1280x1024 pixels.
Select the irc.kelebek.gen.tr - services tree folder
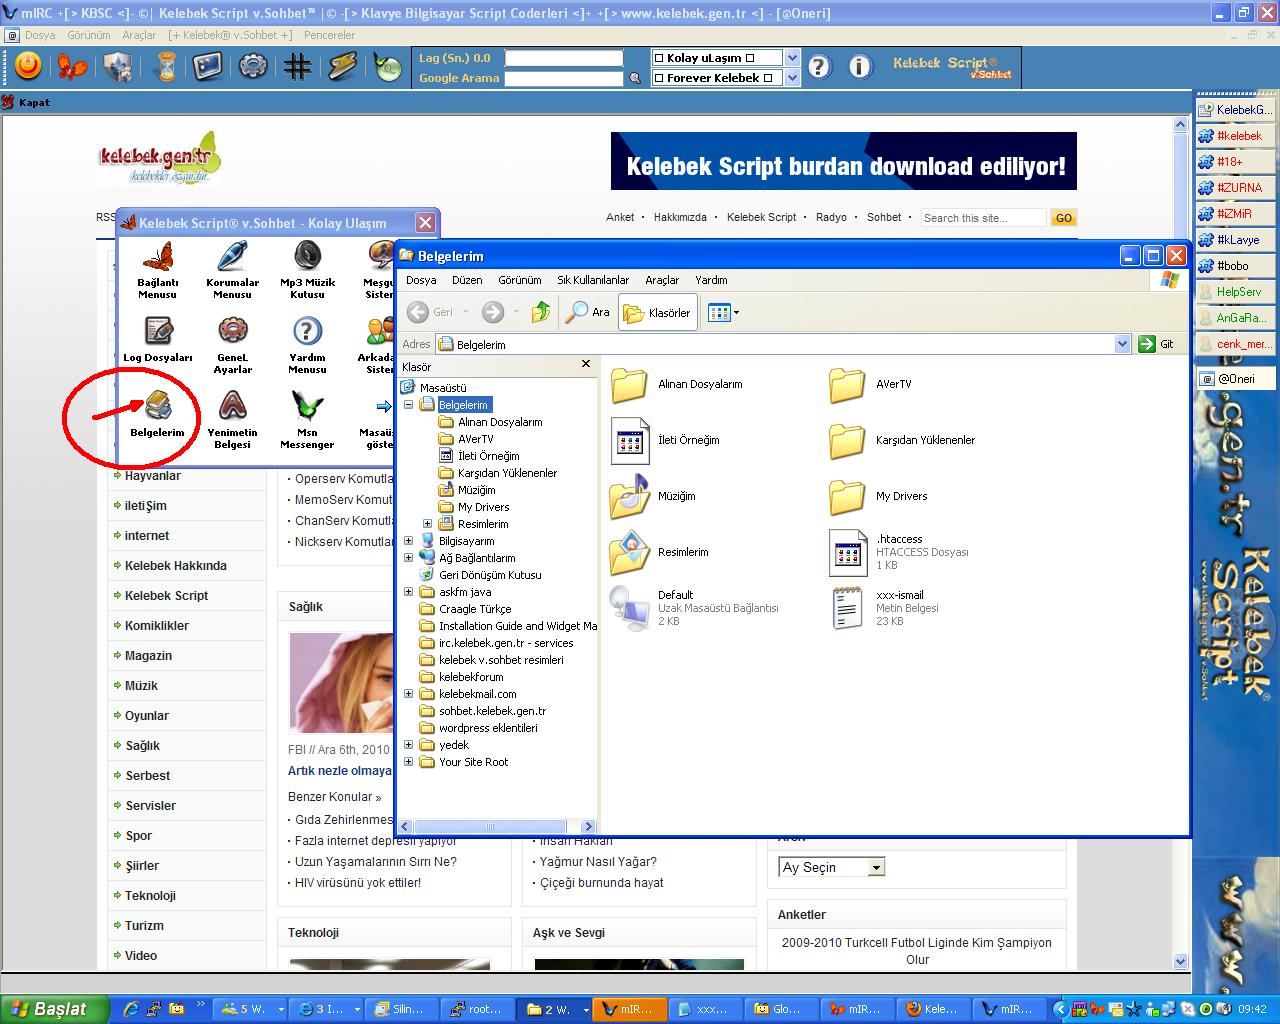(x=497, y=643)
